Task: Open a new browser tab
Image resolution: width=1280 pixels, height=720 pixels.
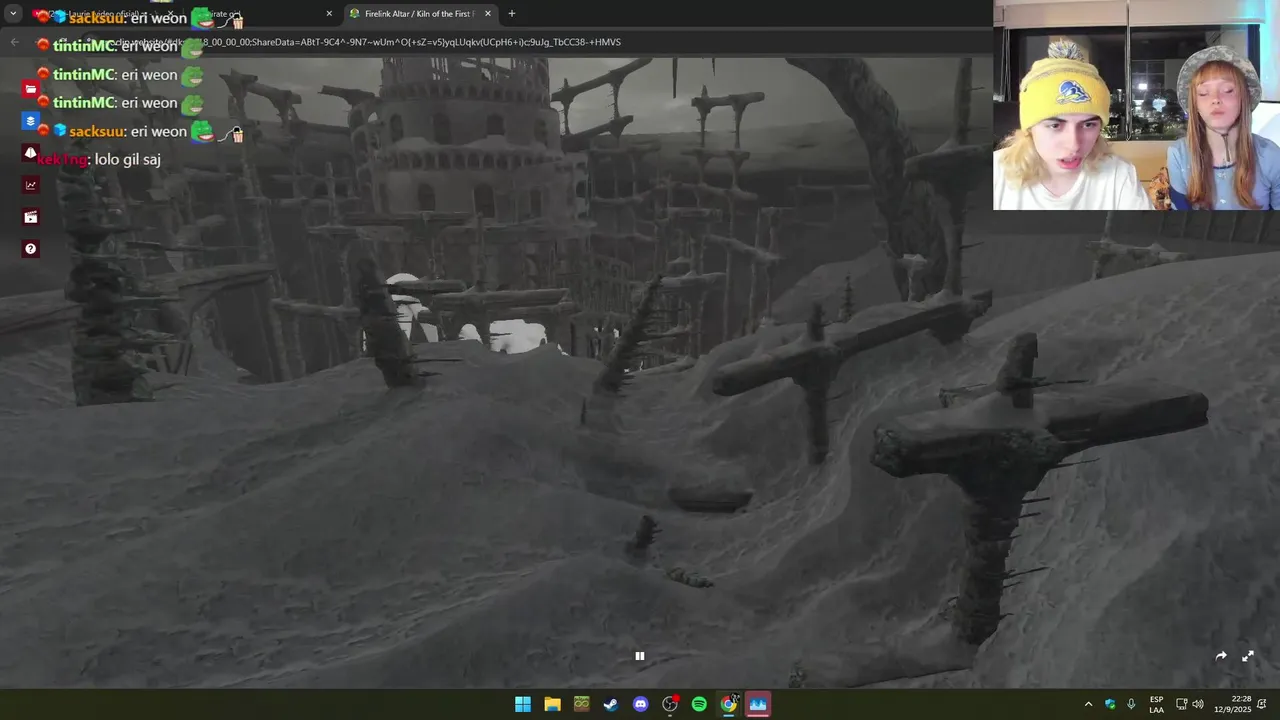Action: 512,14
